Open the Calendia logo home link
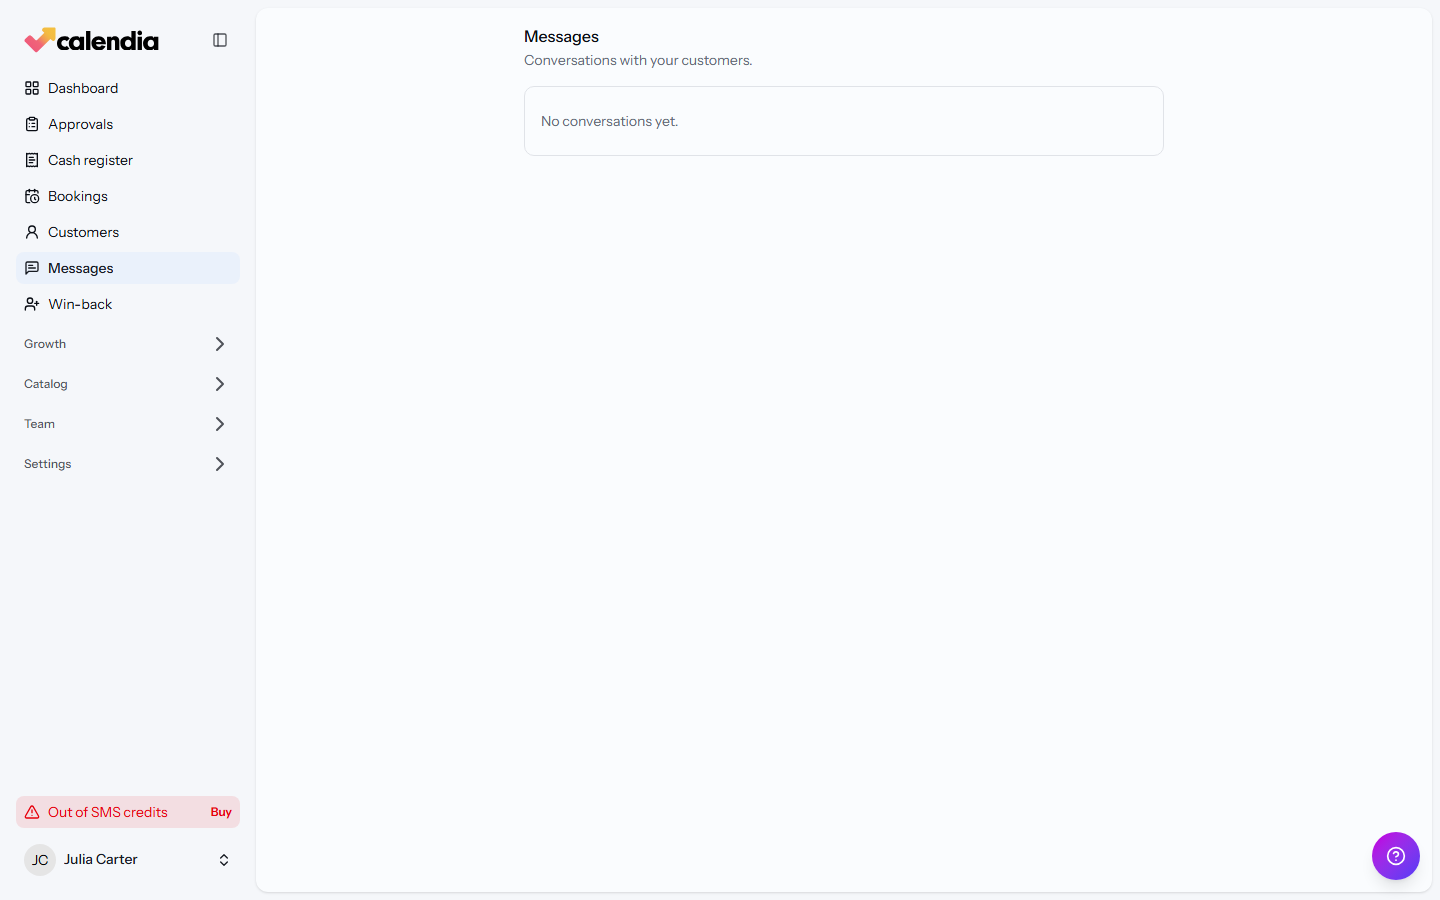The width and height of the screenshot is (1440, 900). 91,40
